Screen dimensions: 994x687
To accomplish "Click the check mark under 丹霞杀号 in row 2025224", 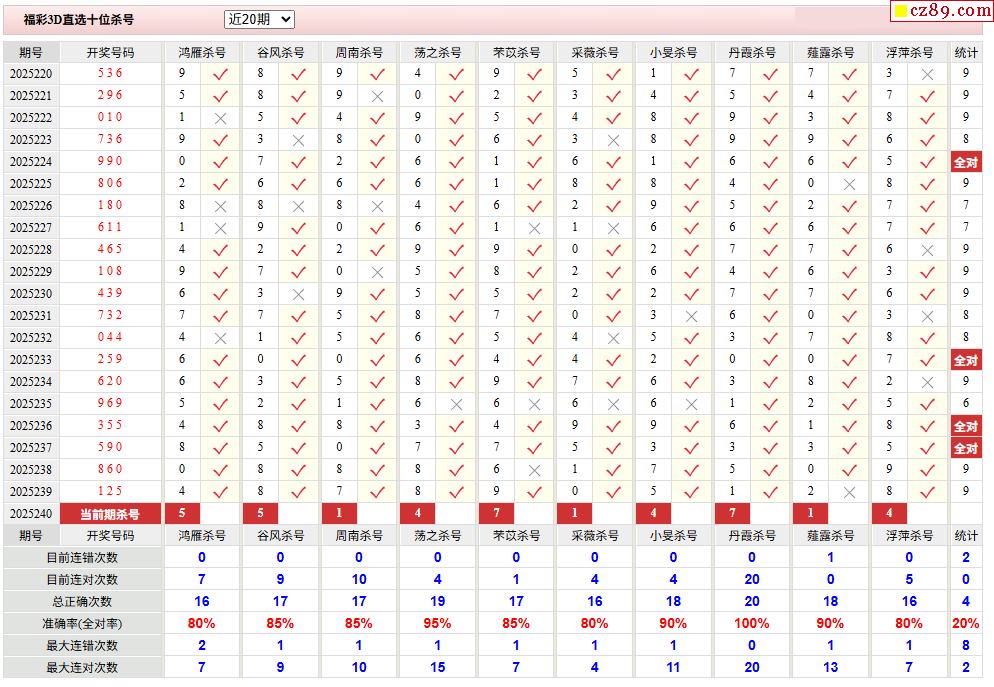I will pyautogui.click(x=770, y=163).
